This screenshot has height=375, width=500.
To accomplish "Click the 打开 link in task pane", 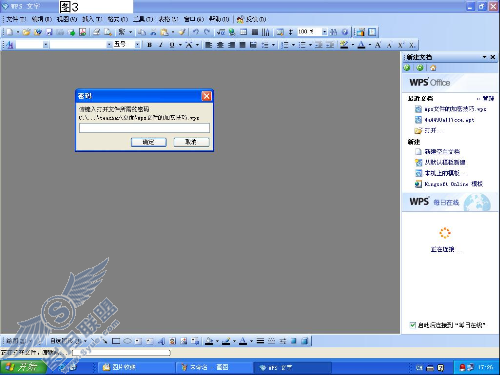I will point(431,130).
